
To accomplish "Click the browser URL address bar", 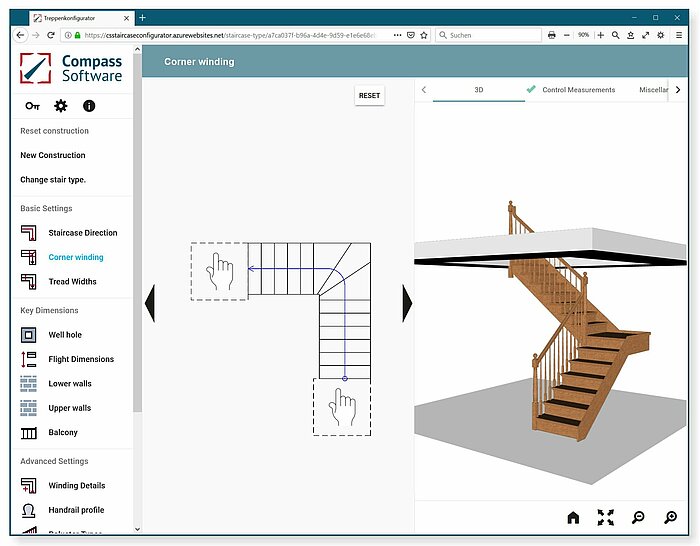I will point(232,35).
